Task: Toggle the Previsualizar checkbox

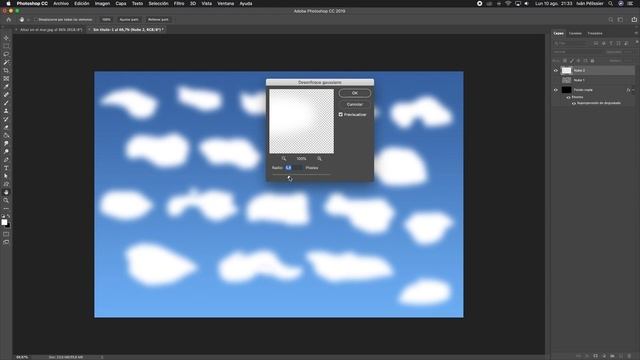Action: (x=341, y=115)
